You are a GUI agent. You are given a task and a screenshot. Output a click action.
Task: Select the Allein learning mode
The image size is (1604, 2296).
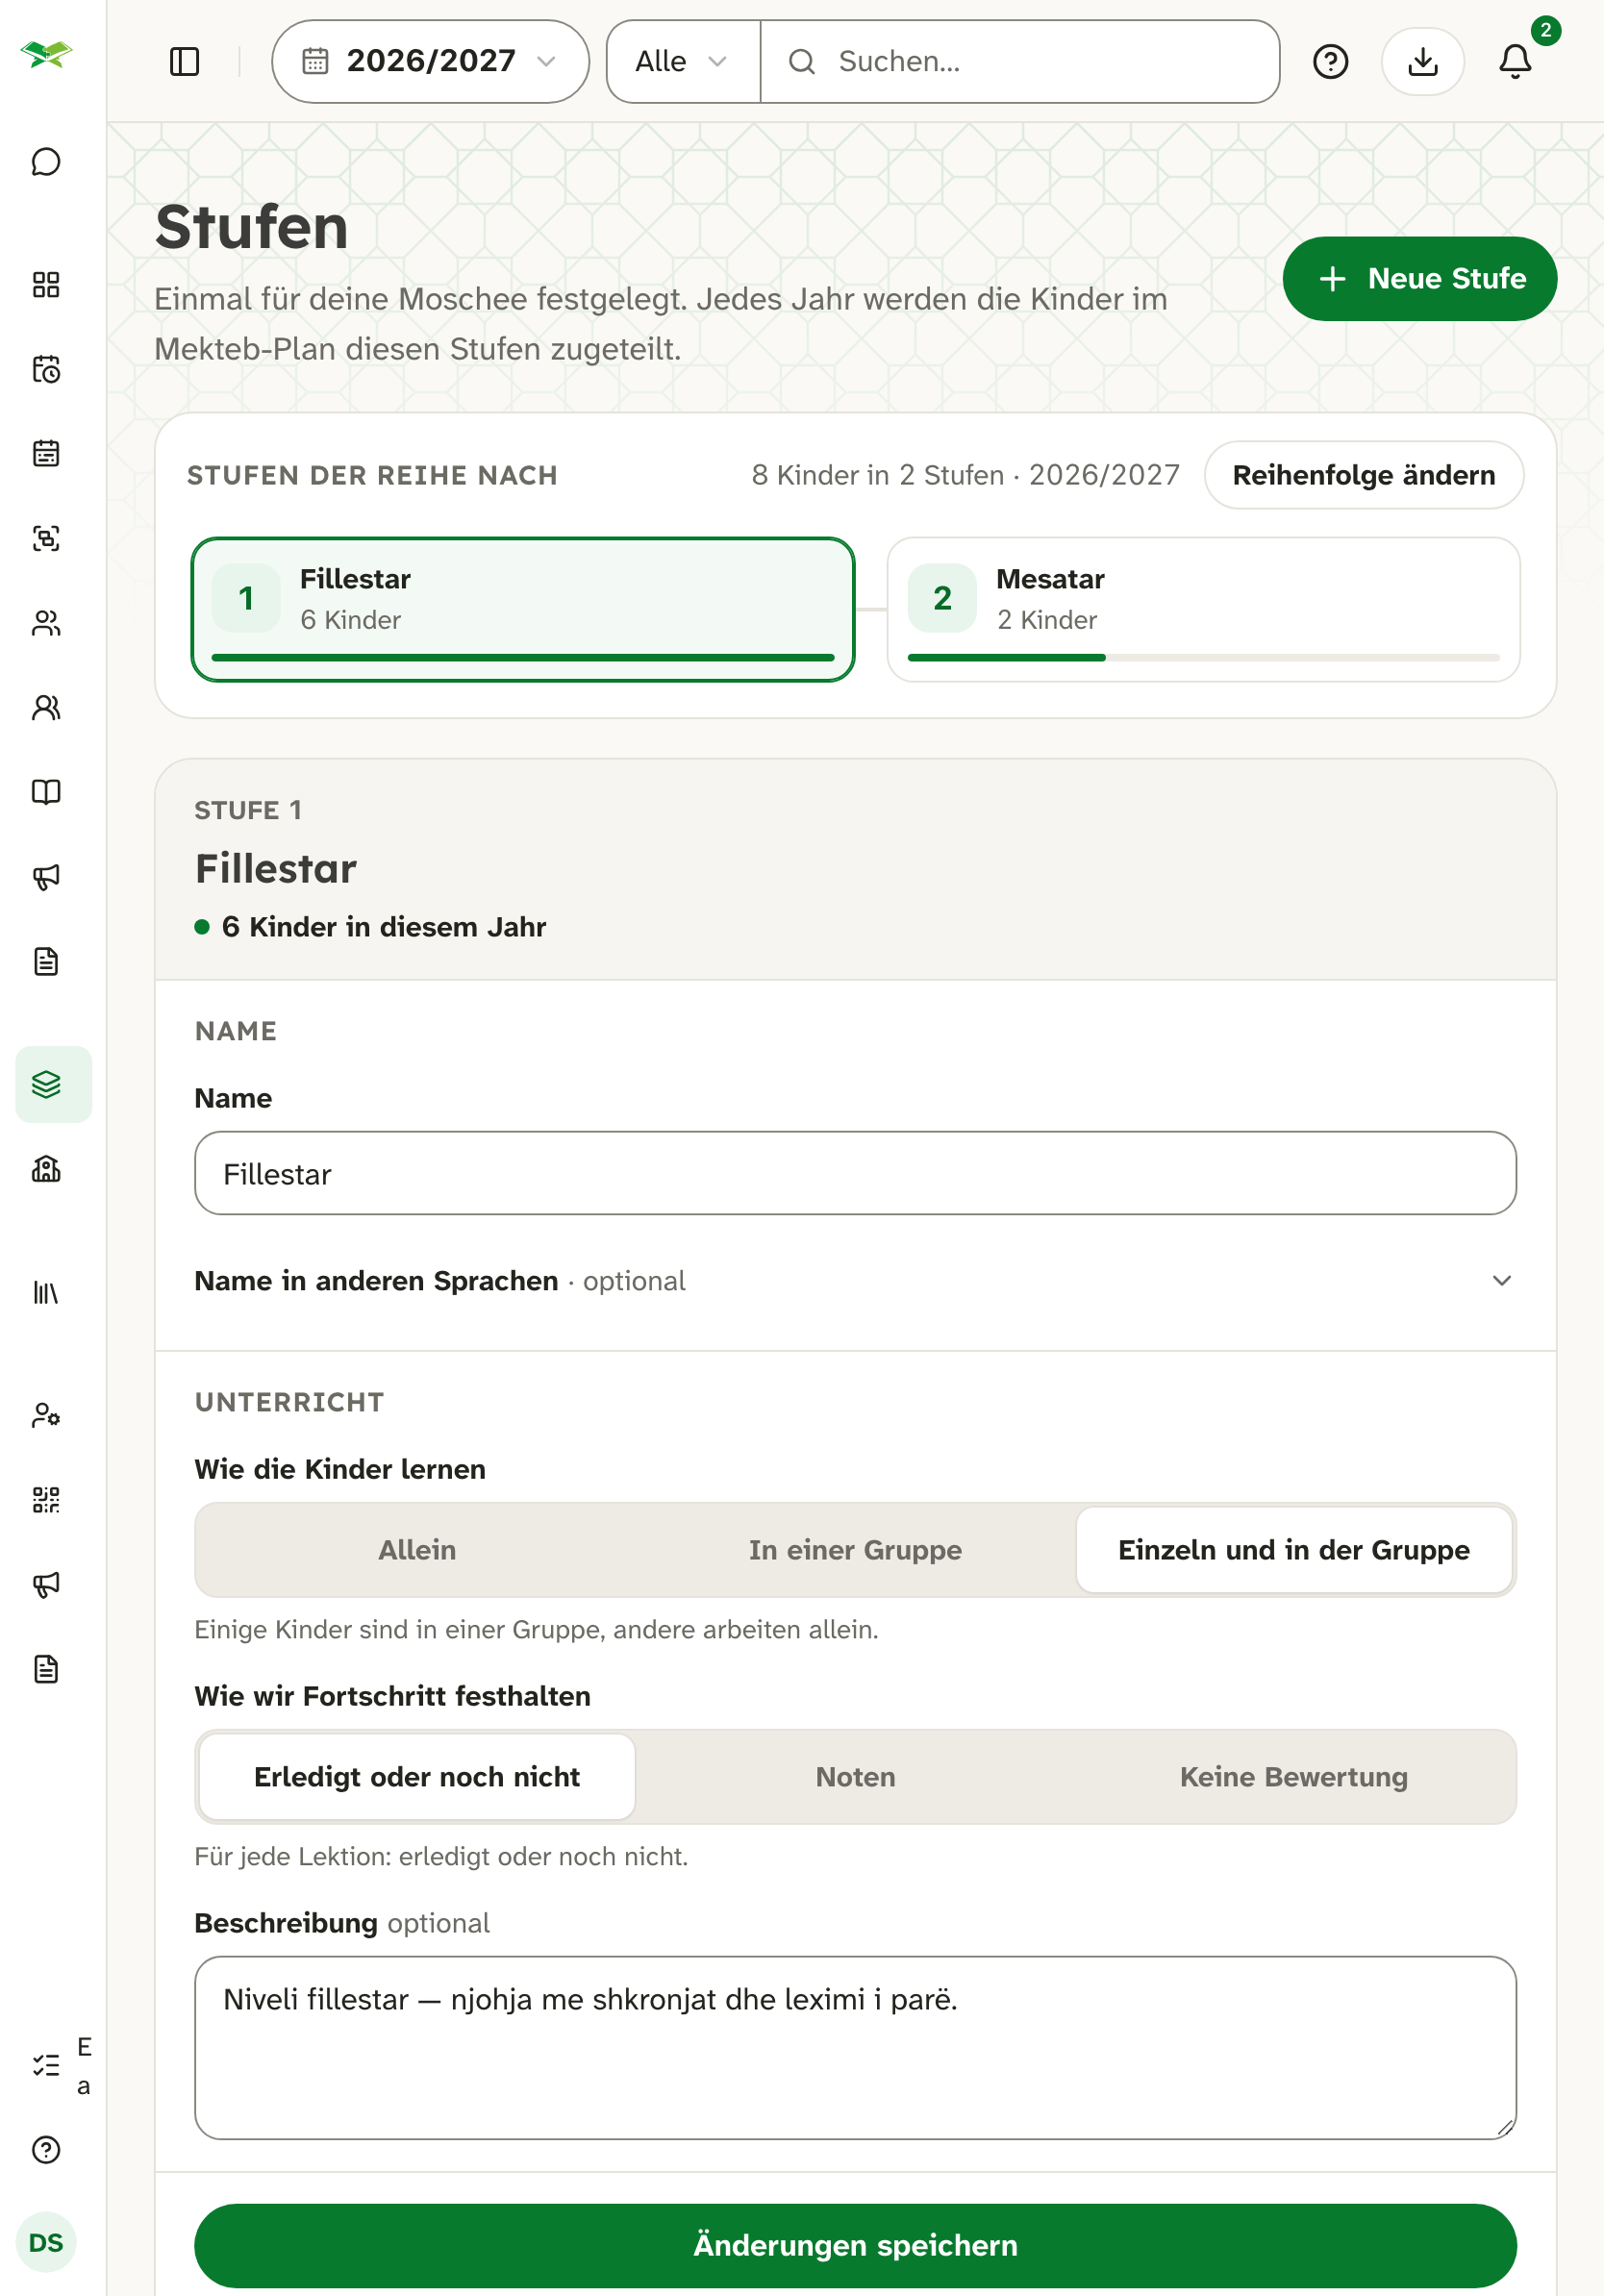(417, 1550)
